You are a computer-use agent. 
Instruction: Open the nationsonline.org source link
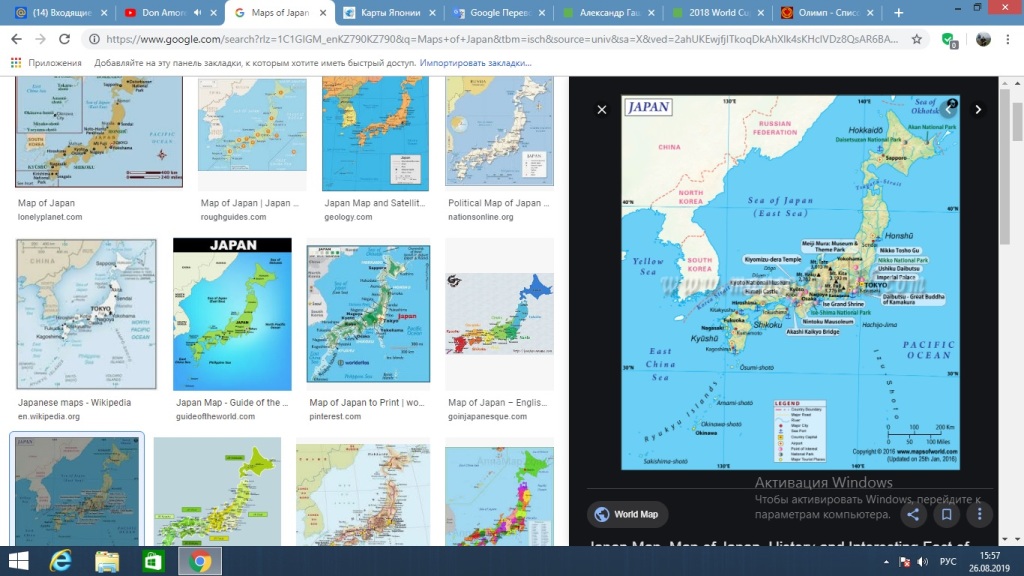coord(481,217)
